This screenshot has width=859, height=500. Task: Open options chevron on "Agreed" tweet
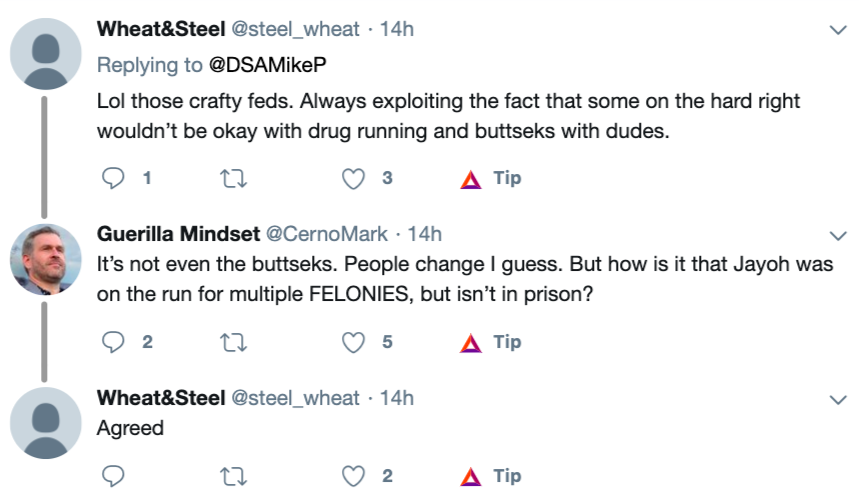838,399
